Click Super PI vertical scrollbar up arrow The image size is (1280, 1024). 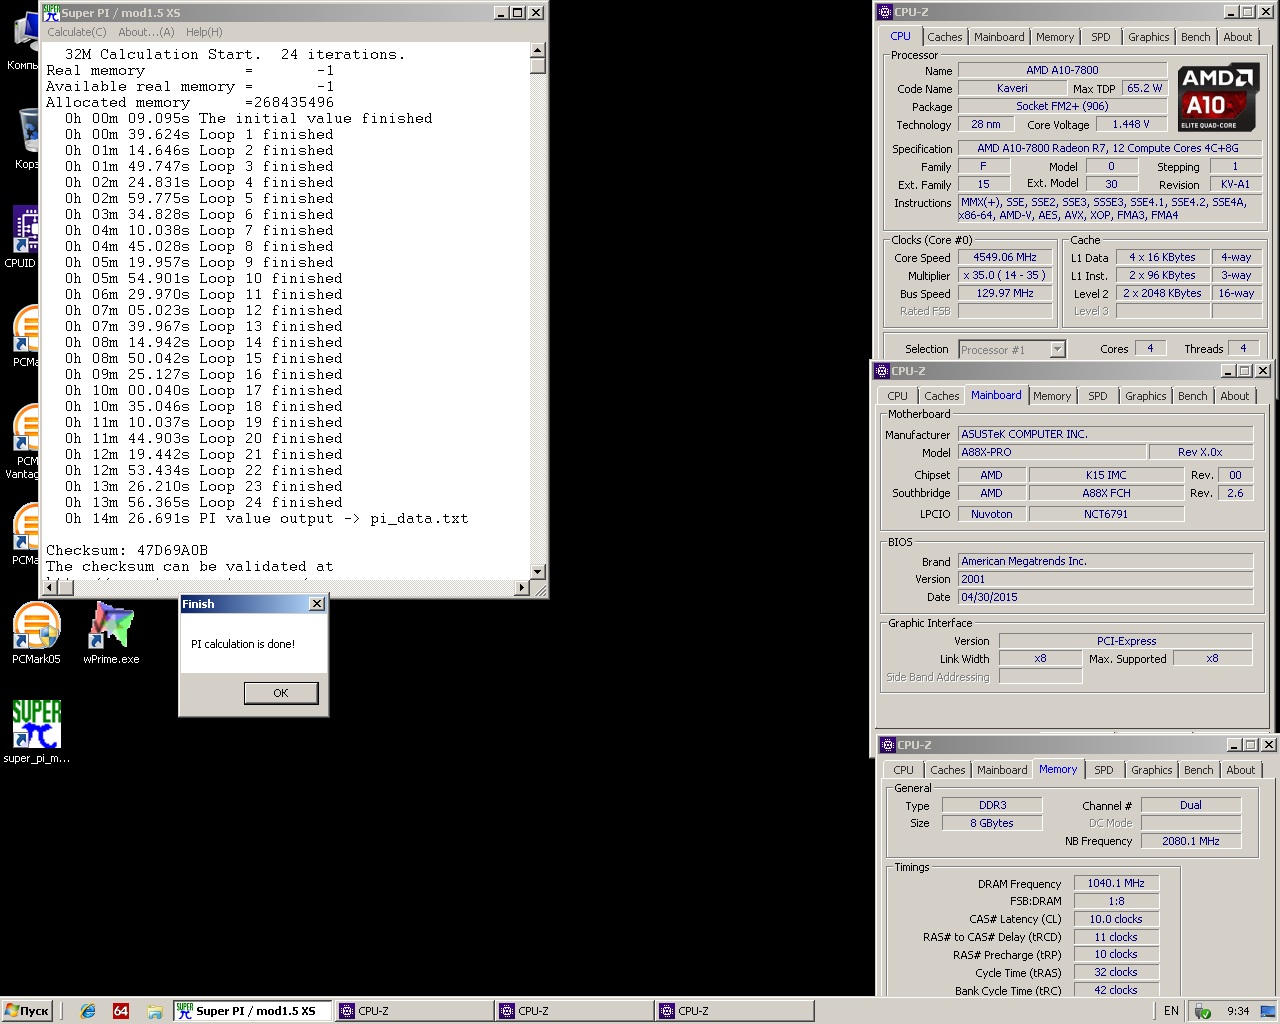coord(537,50)
